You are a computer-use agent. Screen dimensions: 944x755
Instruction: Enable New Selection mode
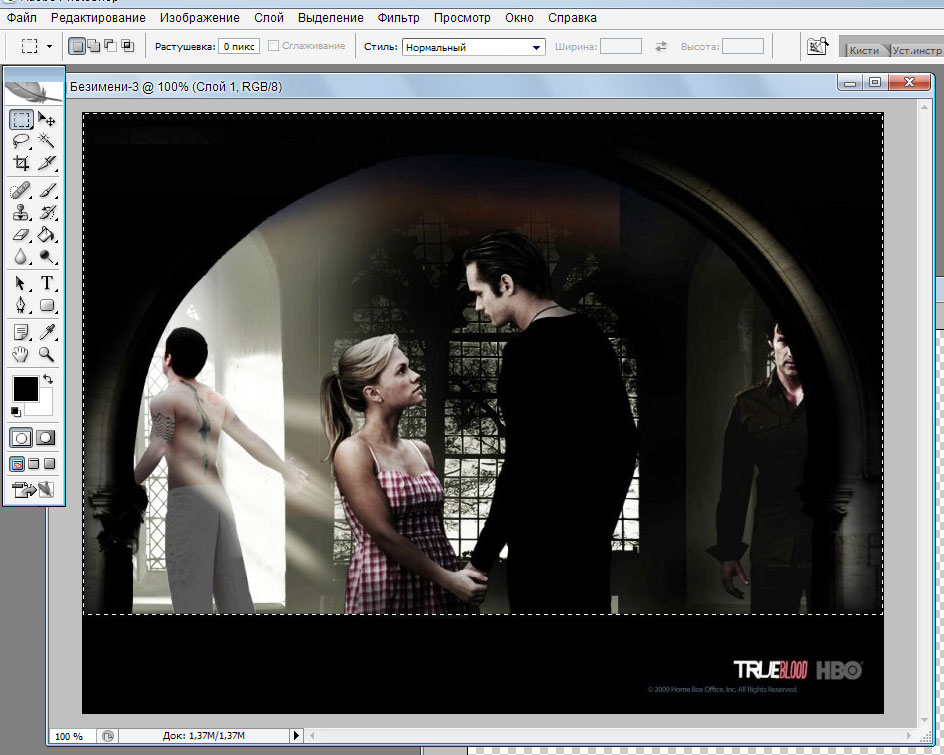point(76,46)
